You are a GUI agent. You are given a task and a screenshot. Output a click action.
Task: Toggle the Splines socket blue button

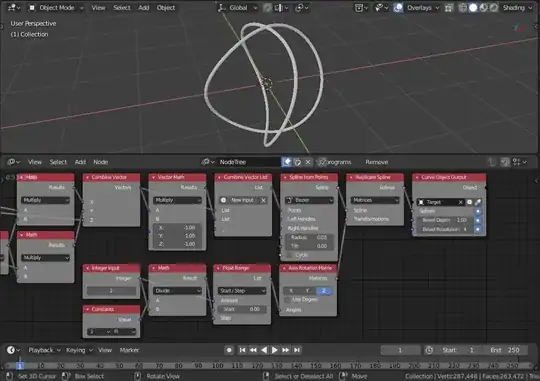pos(478,211)
